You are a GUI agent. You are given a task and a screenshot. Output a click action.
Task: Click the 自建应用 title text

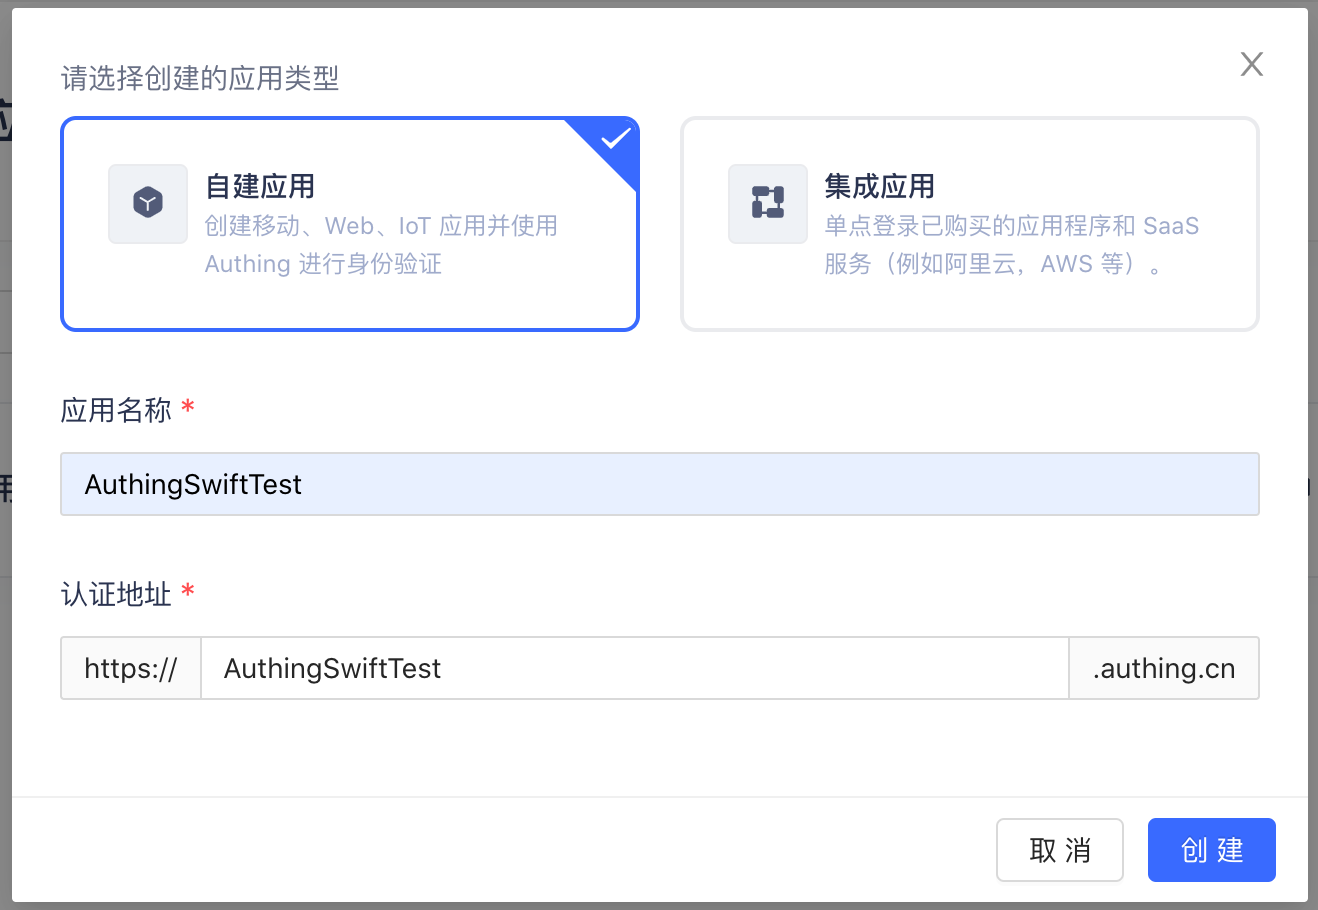click(x=260, y=186)
